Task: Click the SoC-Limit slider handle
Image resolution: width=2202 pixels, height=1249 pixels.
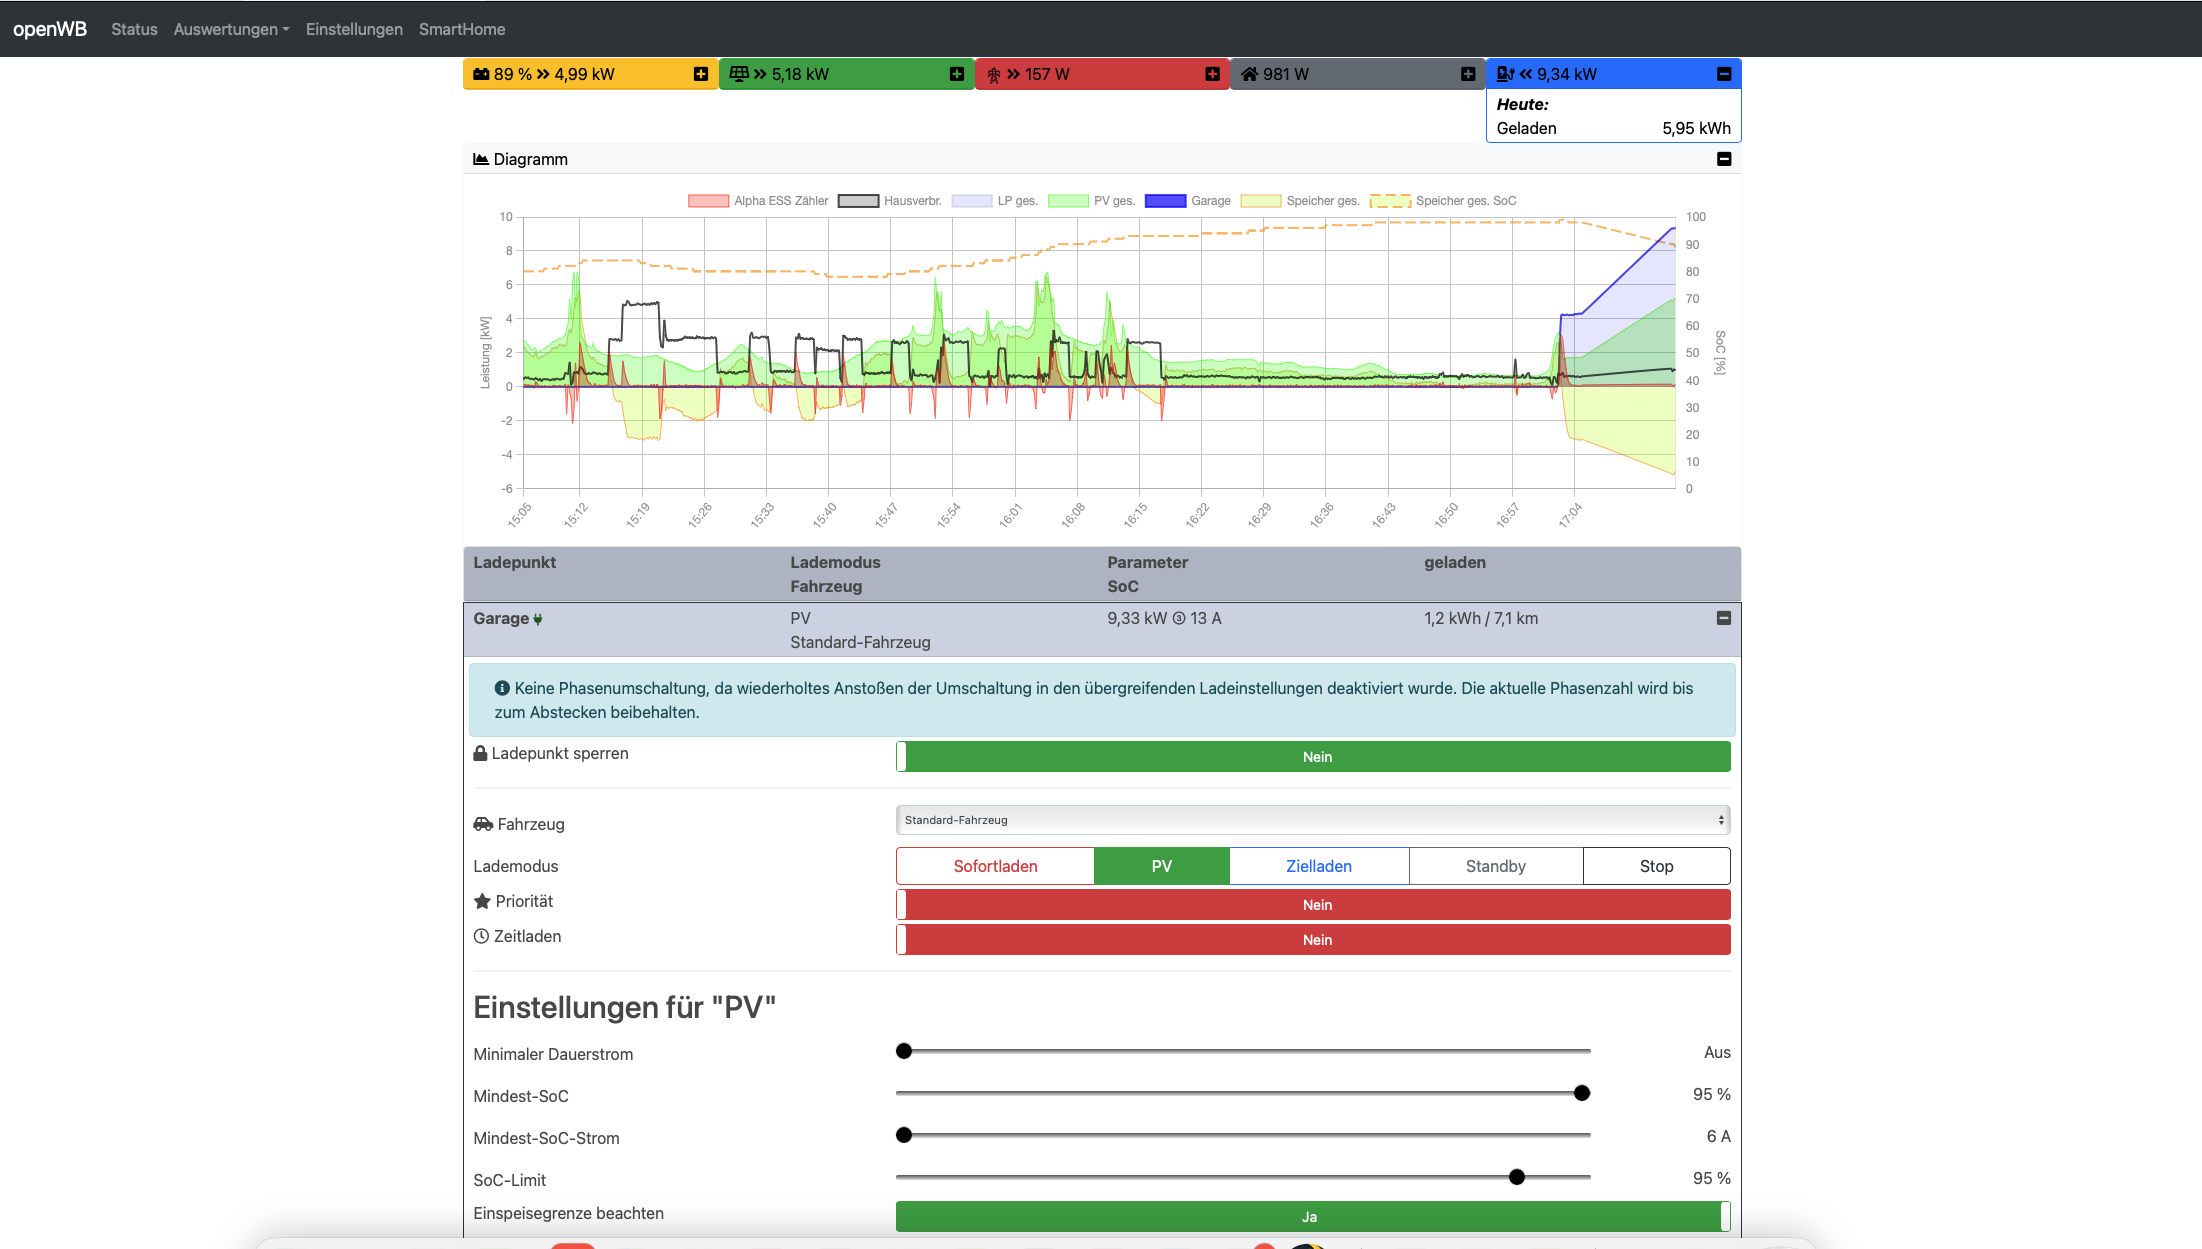Action: pos(1517,1177)
